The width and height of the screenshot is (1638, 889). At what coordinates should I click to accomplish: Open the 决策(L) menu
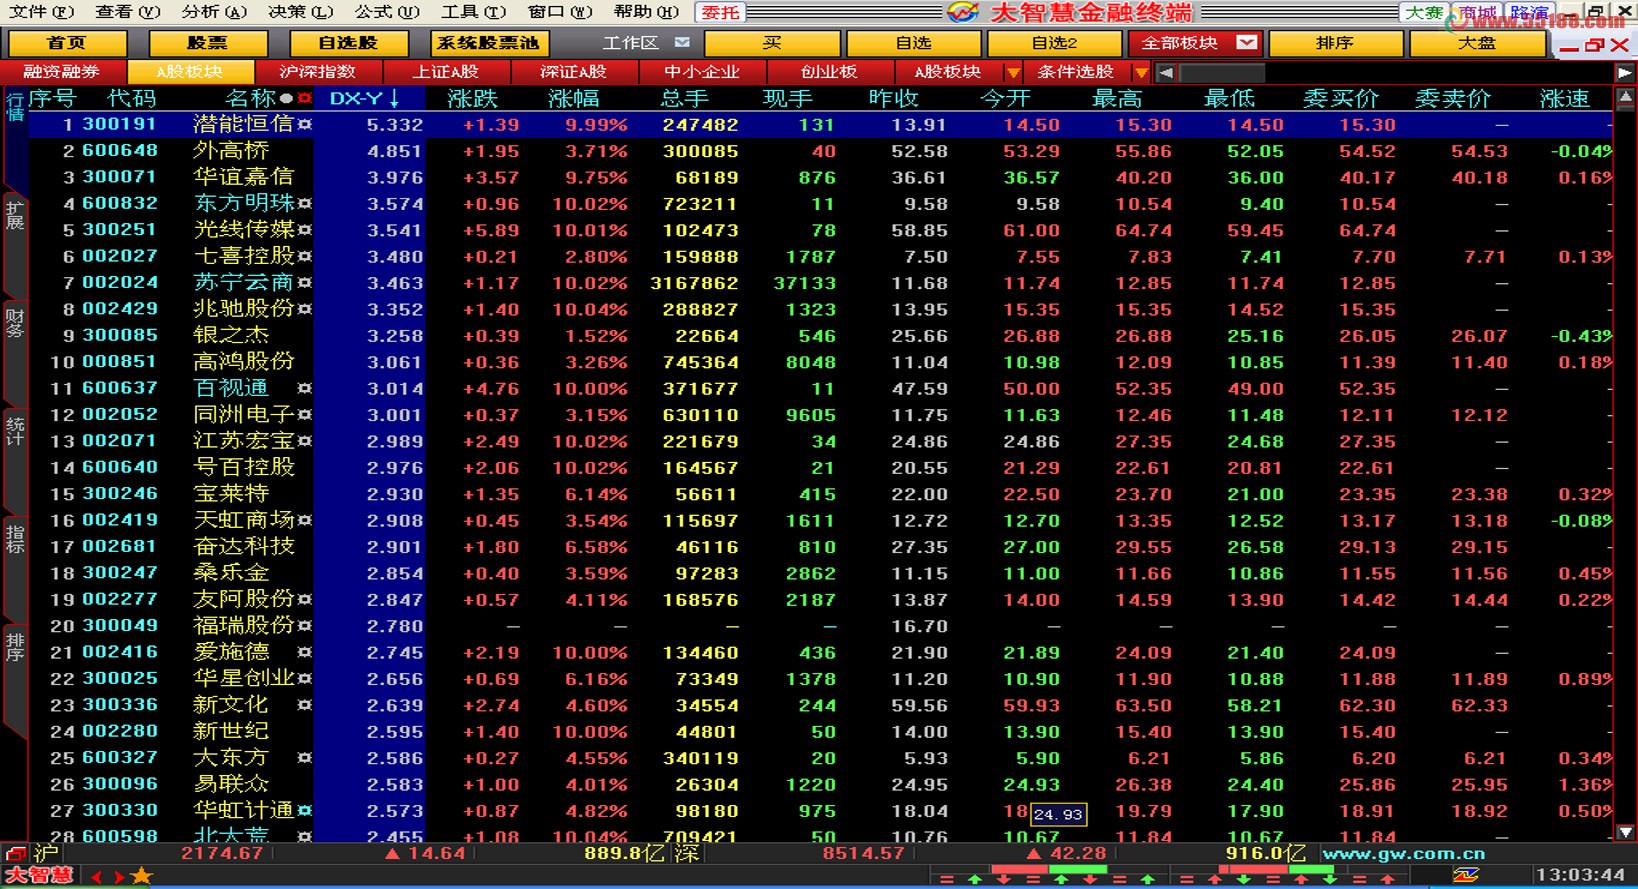(301, 12)
